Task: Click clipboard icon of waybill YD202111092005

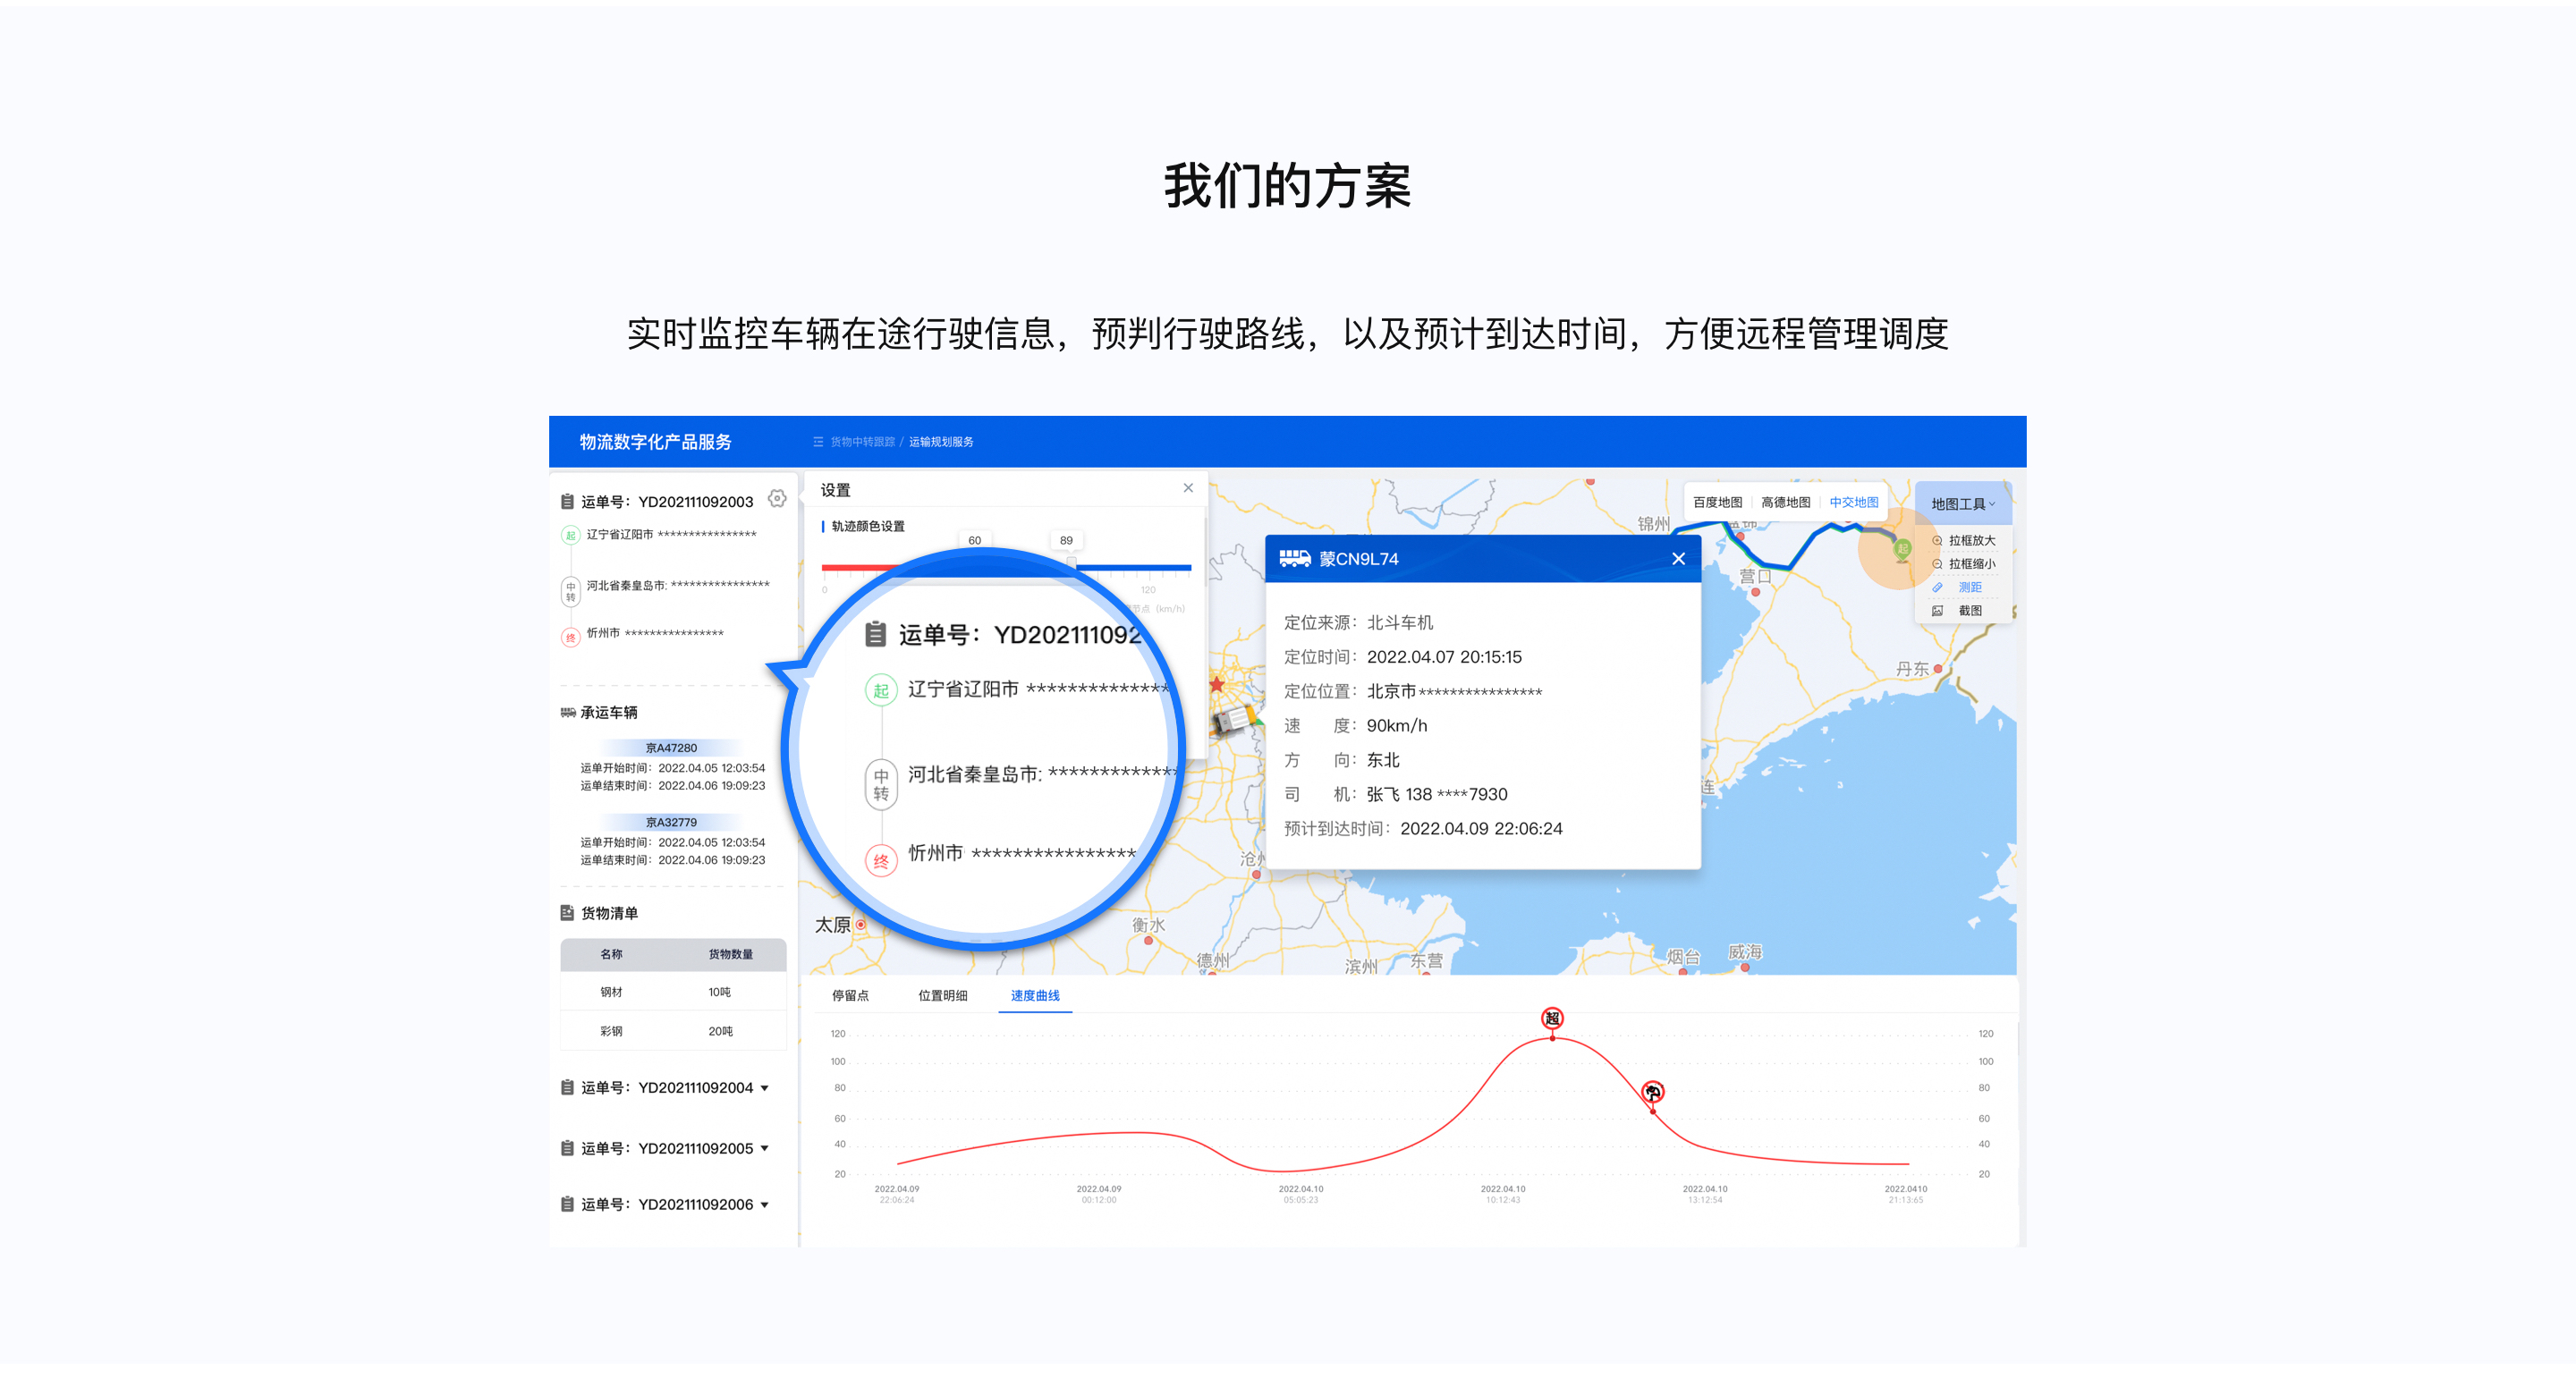Action: 567,1148
